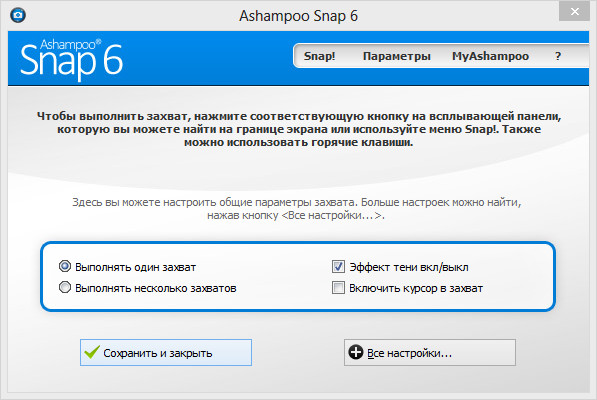Open the ? help menu
This screenshot has width=597, height=400.
point(558,56)
